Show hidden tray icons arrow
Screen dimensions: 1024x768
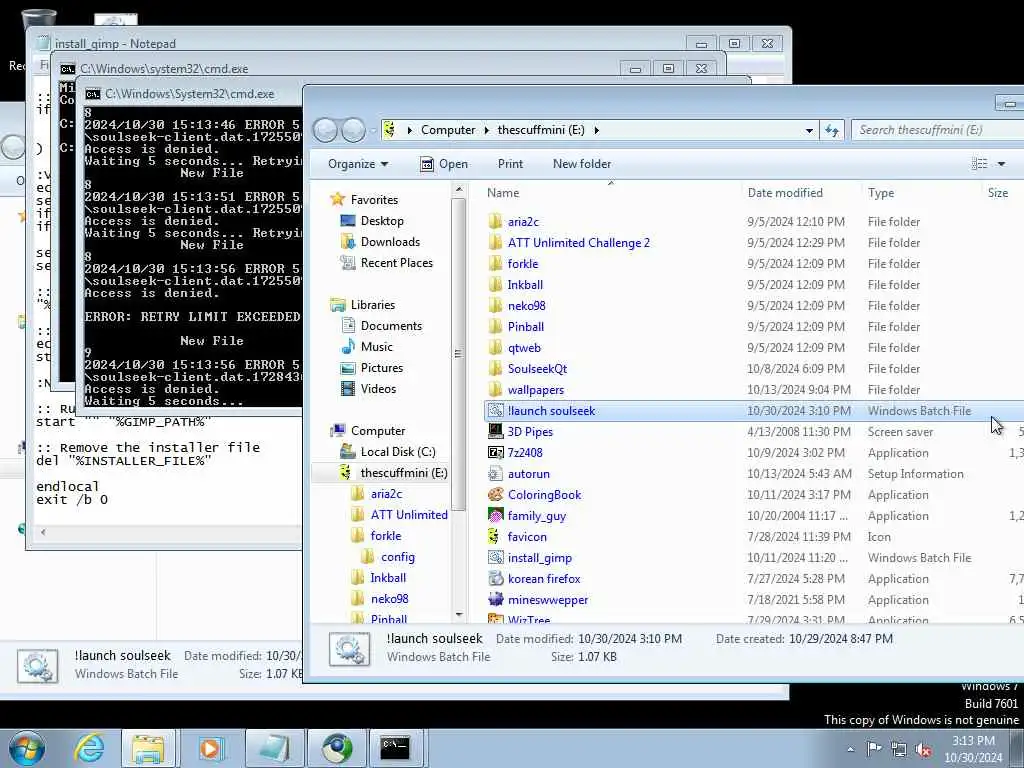(850, 749)
